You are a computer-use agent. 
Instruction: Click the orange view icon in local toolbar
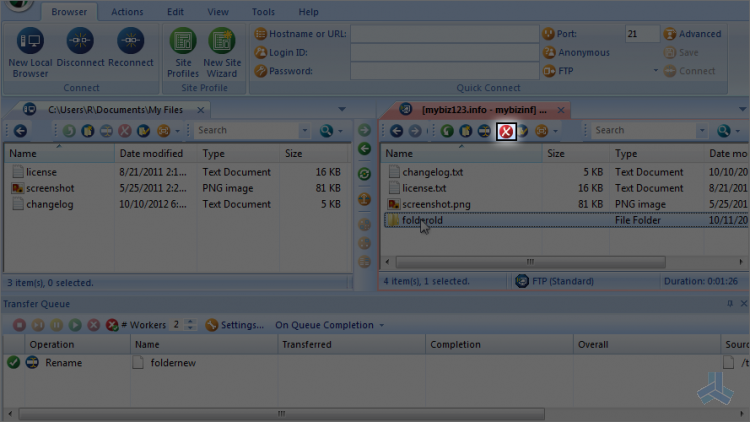pos(164,131)
